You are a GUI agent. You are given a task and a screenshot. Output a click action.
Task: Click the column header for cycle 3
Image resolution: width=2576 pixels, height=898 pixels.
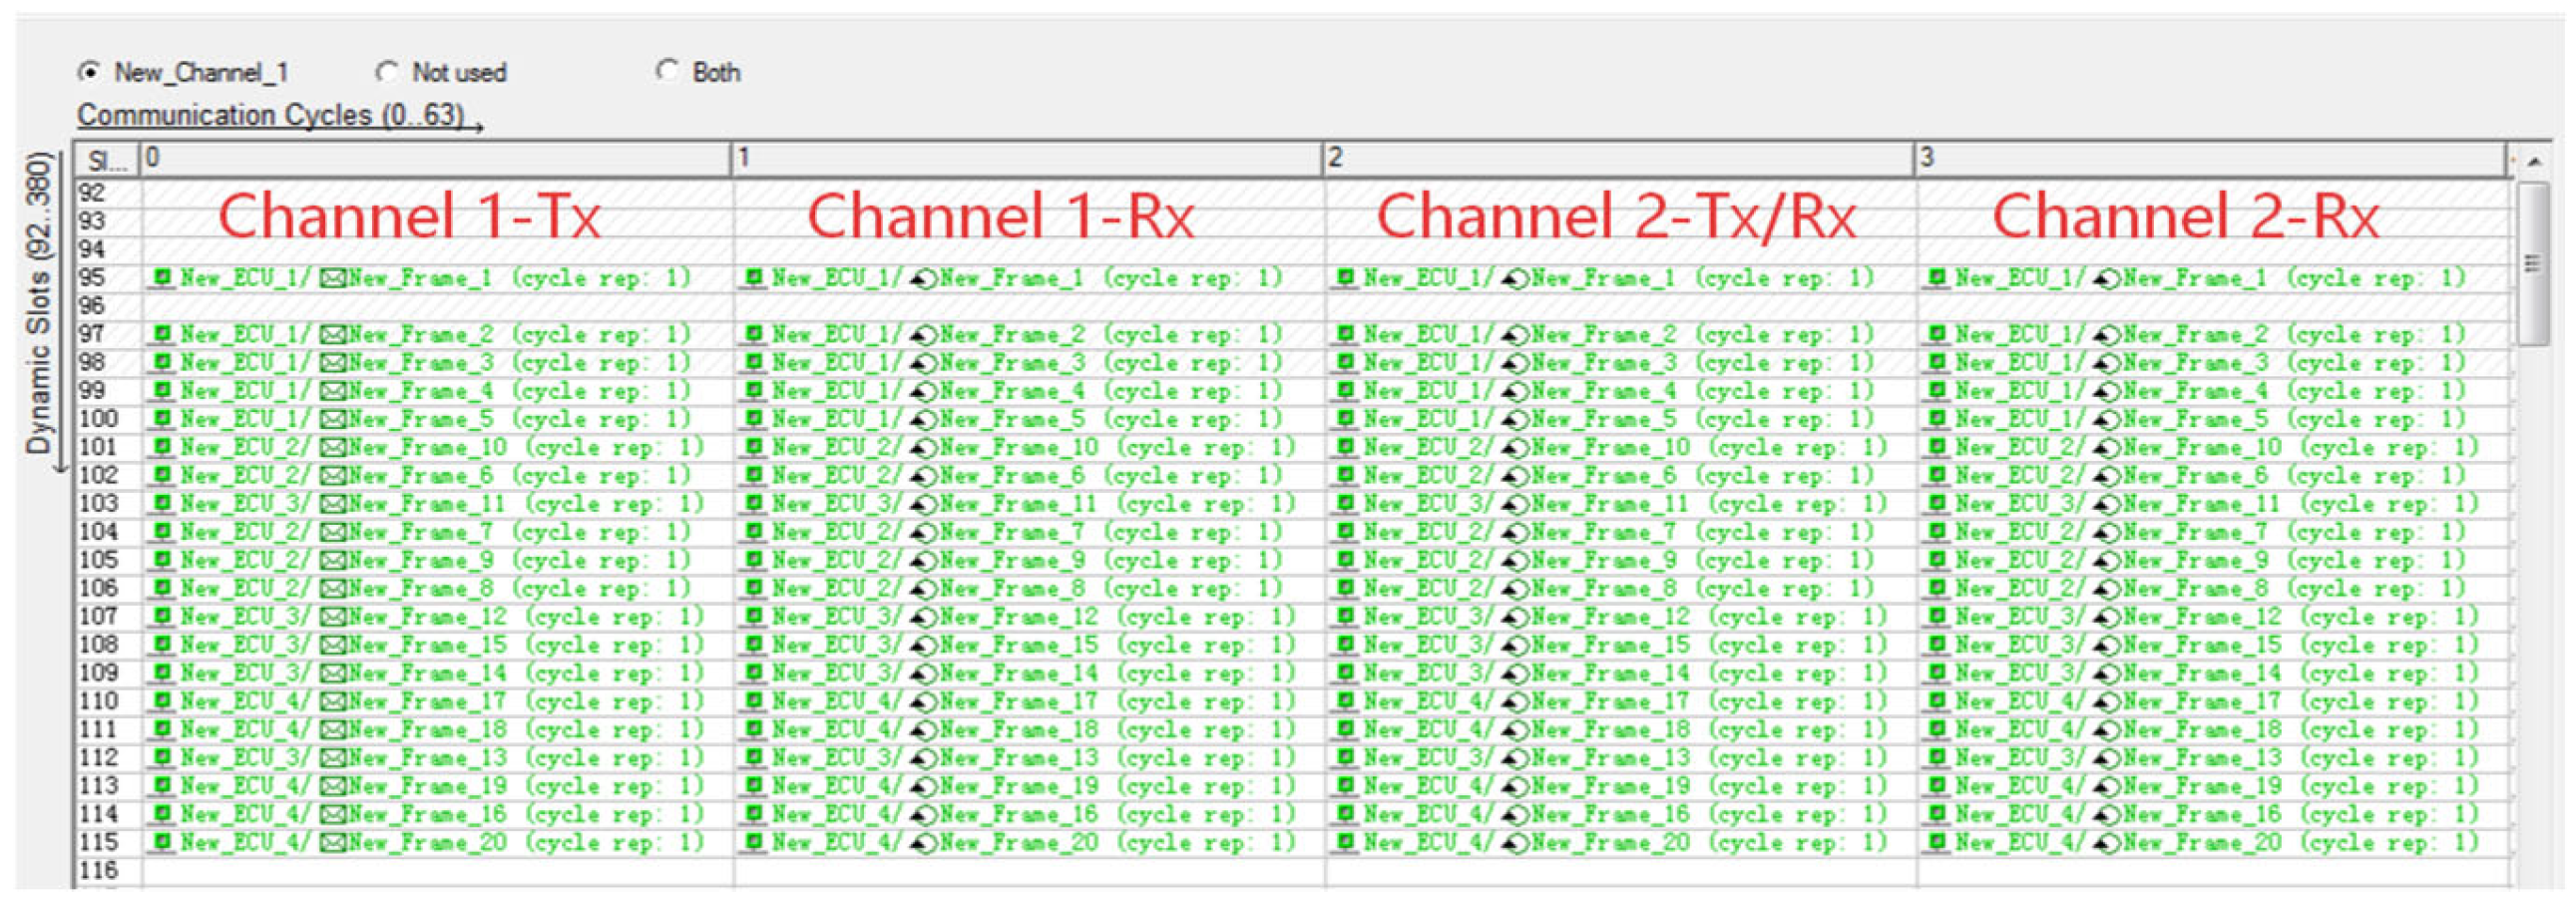point(2212,158)
